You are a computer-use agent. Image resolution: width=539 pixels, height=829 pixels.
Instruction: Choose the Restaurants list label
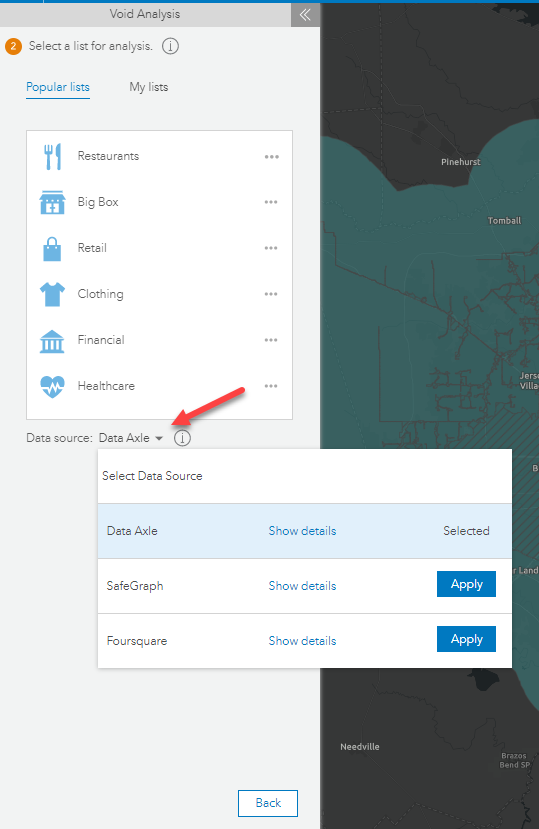108,156
